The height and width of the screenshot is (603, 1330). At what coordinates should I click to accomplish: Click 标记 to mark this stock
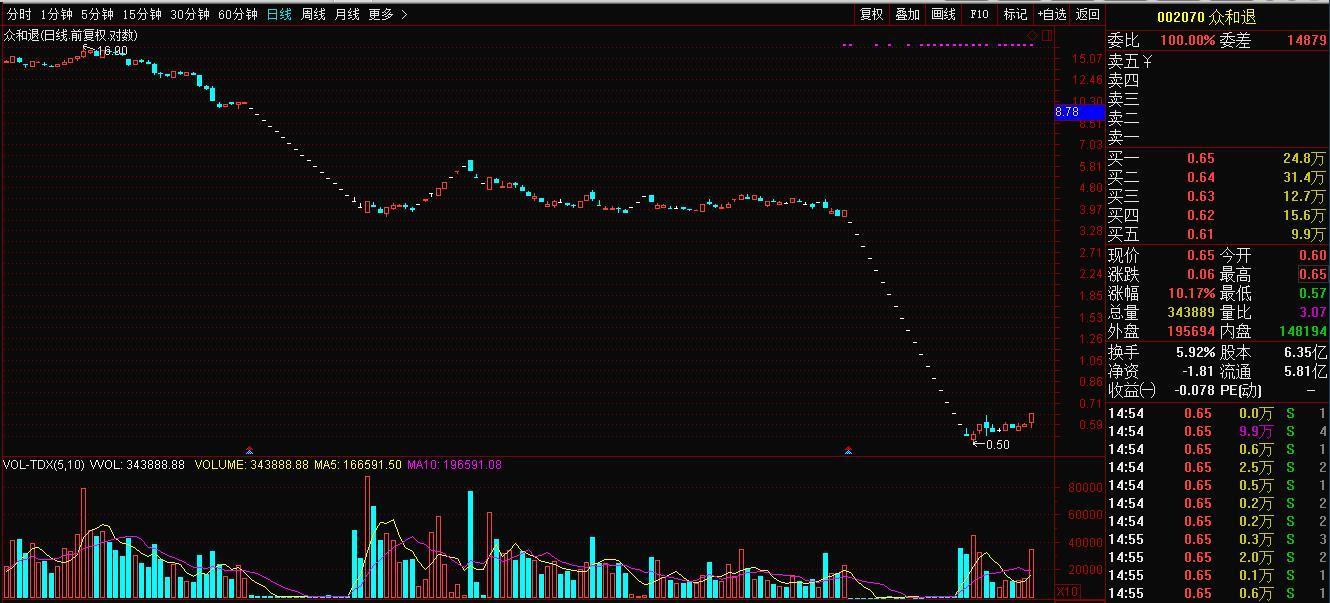(1015, 14)
